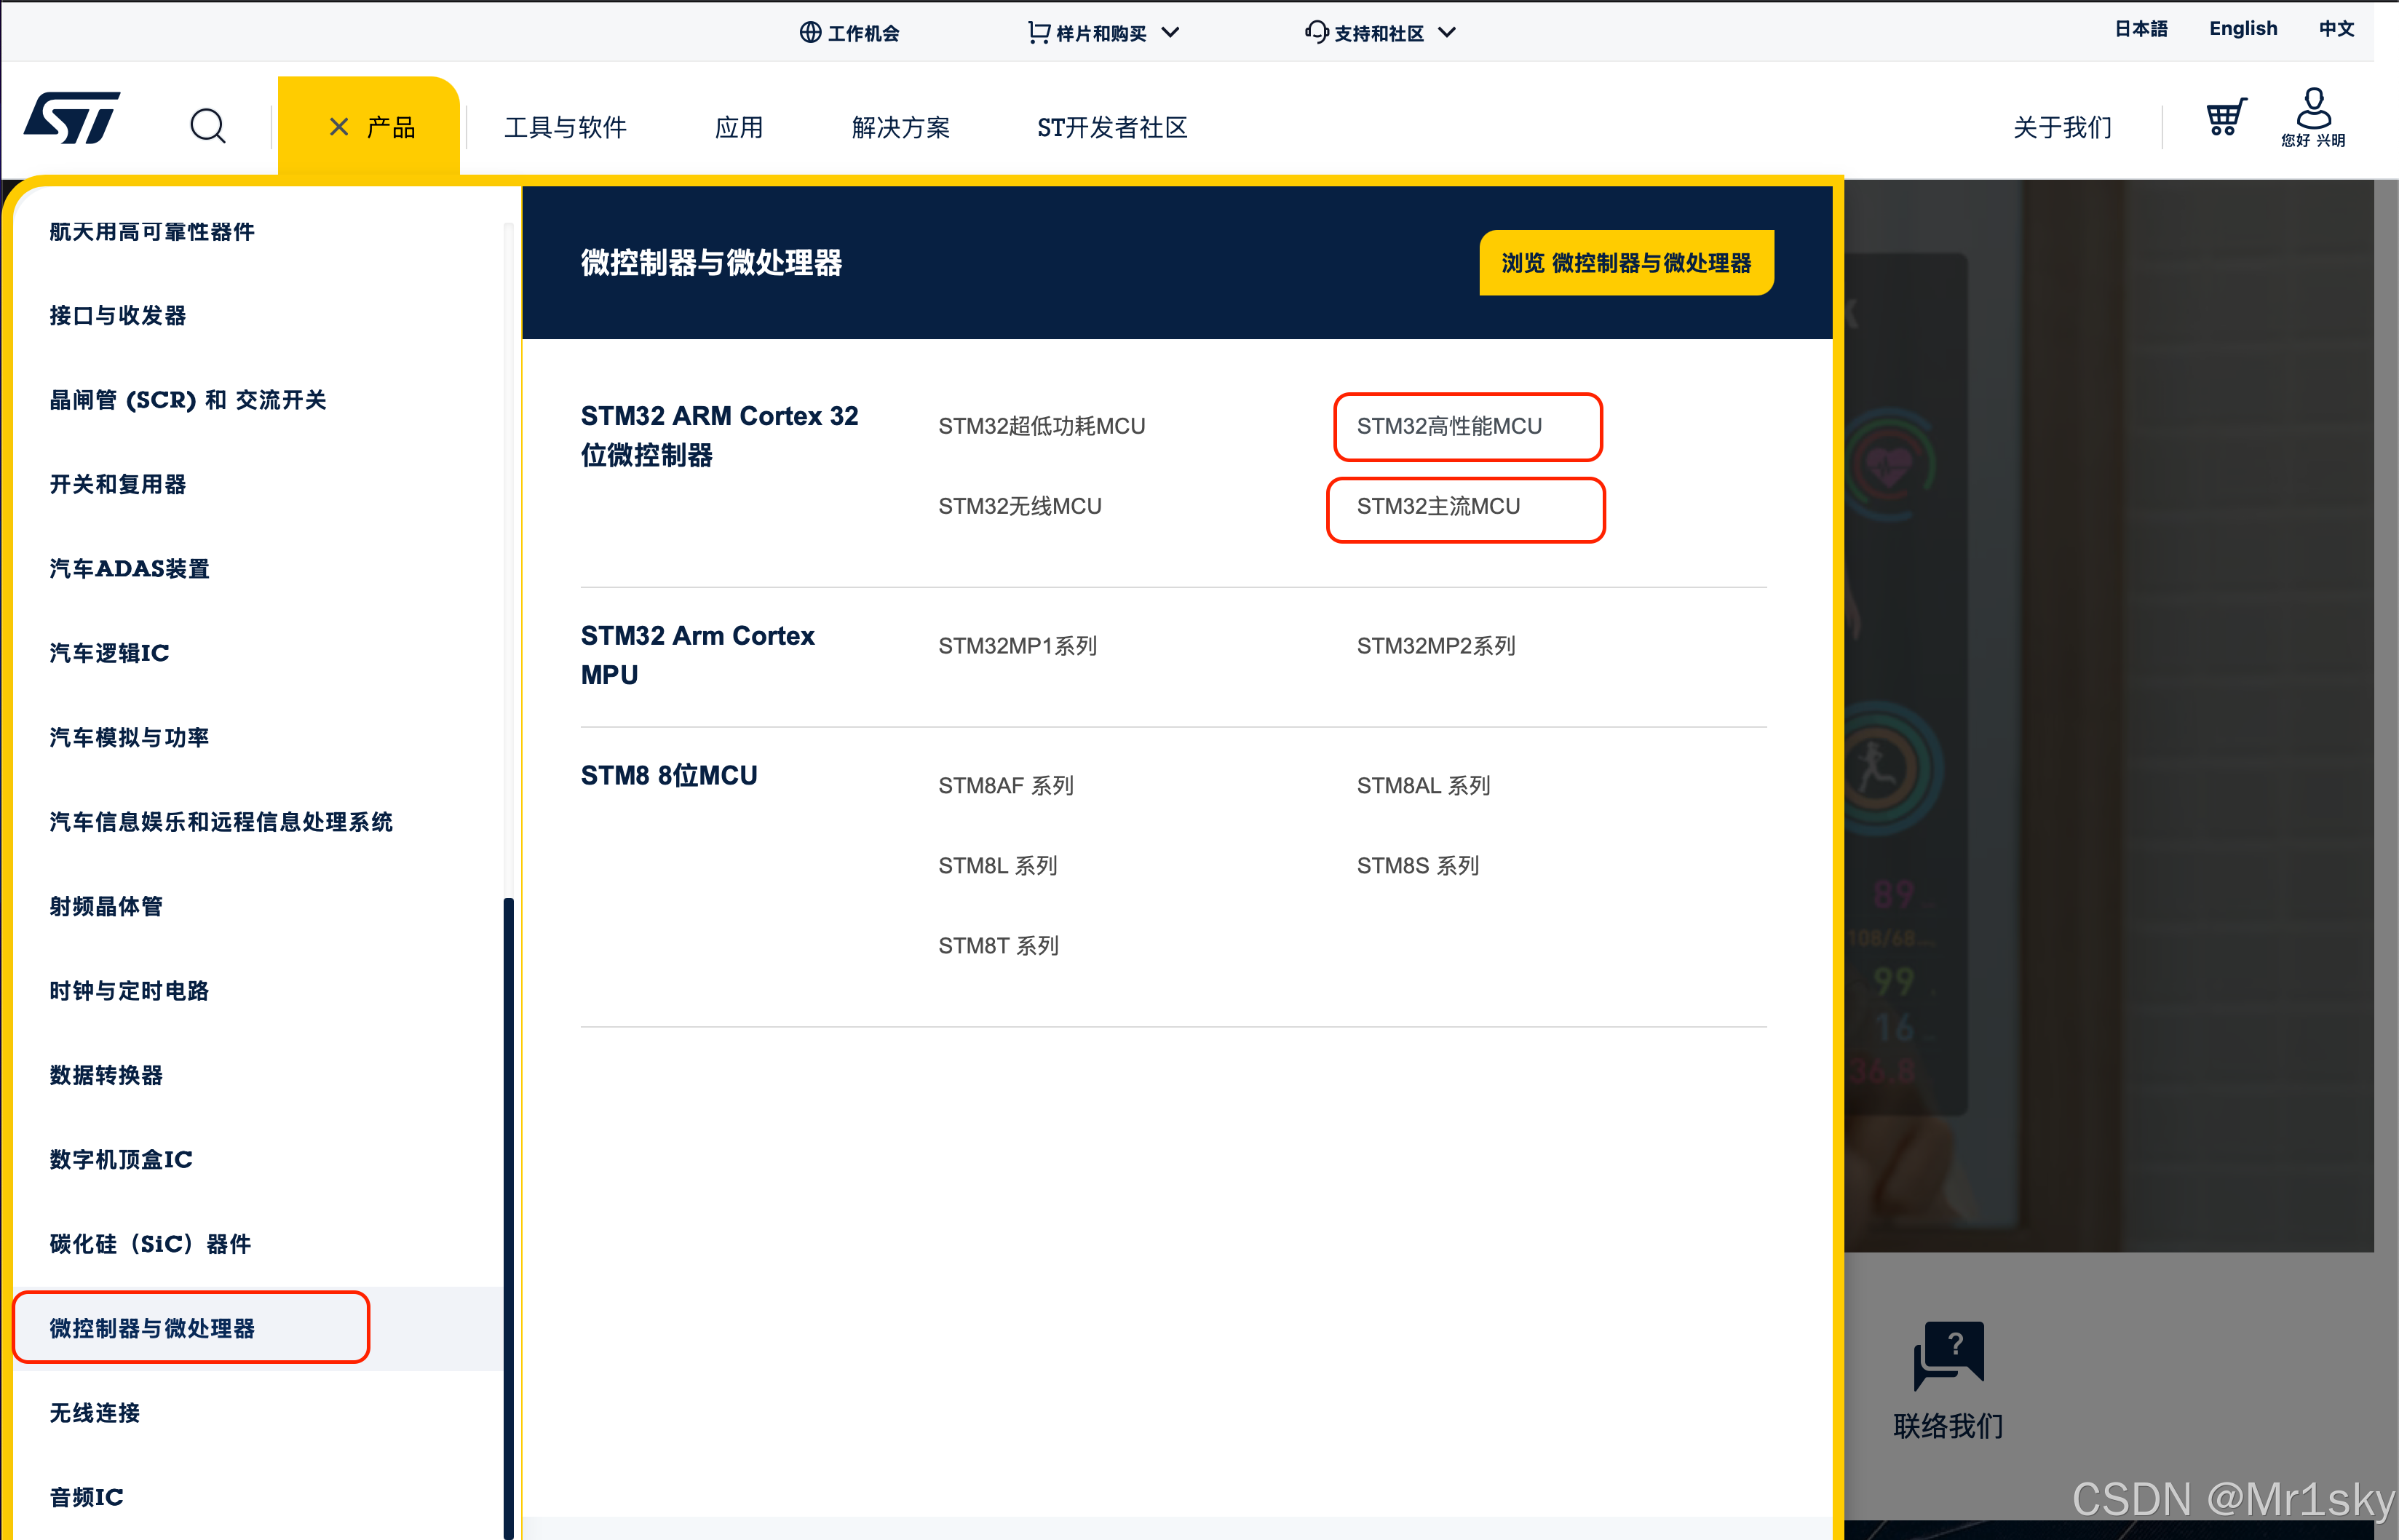Select 数据转换器 category in sidebar
The width and height of the screenshot is (2399, 1540).
pos(106,1075)
